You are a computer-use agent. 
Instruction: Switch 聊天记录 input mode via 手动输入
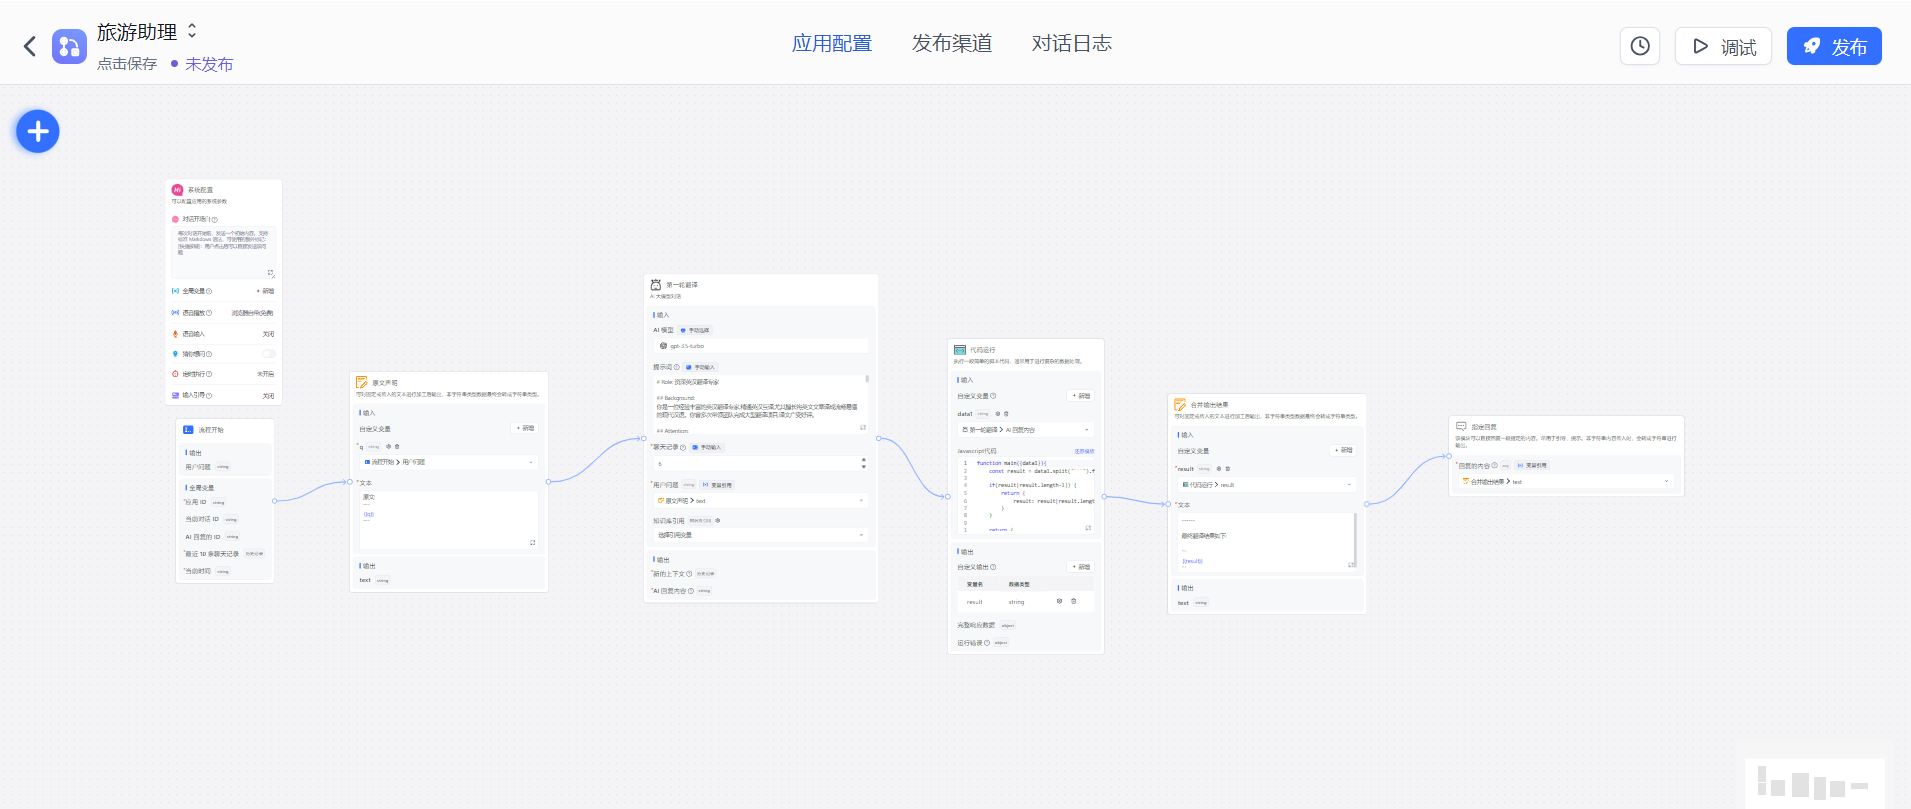pyautogui.click(x=707, y=448)
